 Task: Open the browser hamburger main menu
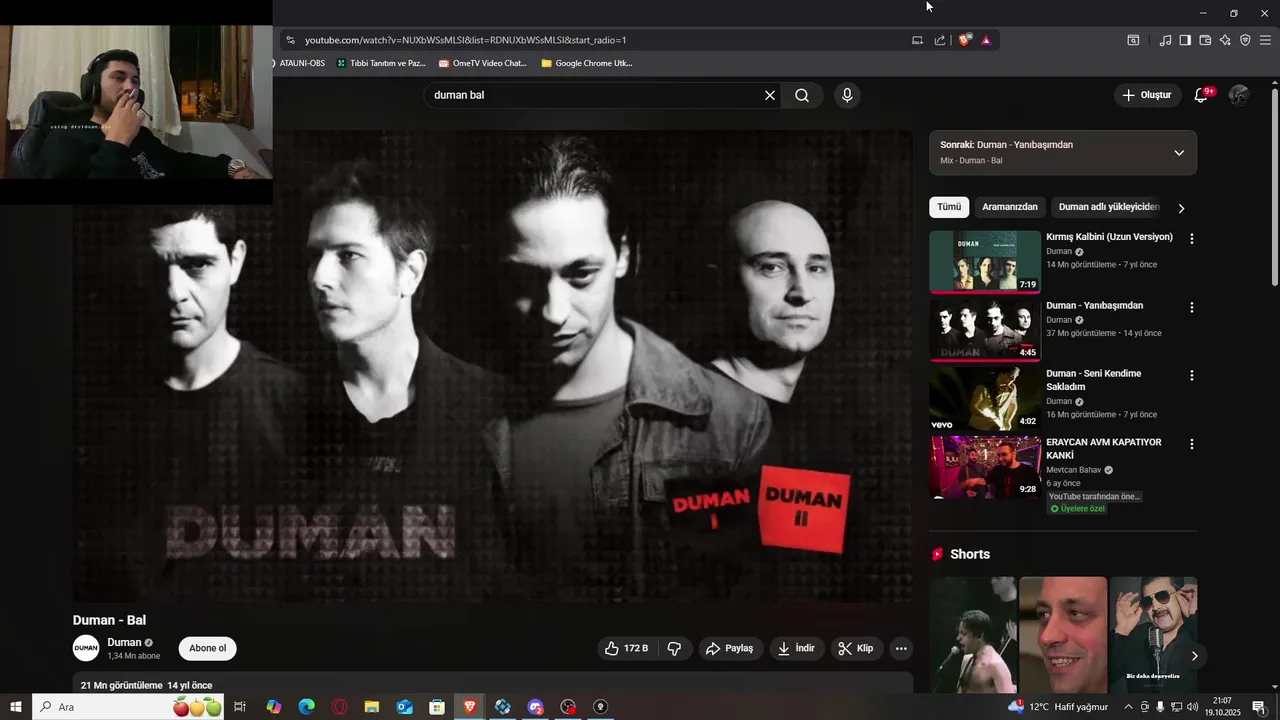point(1265,40)
